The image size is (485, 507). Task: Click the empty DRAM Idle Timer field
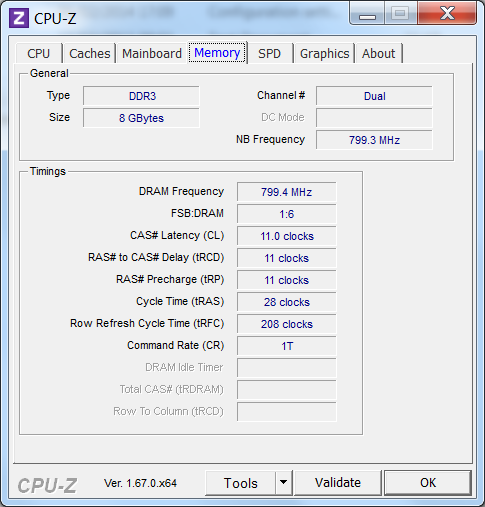[x=287, y=368]
